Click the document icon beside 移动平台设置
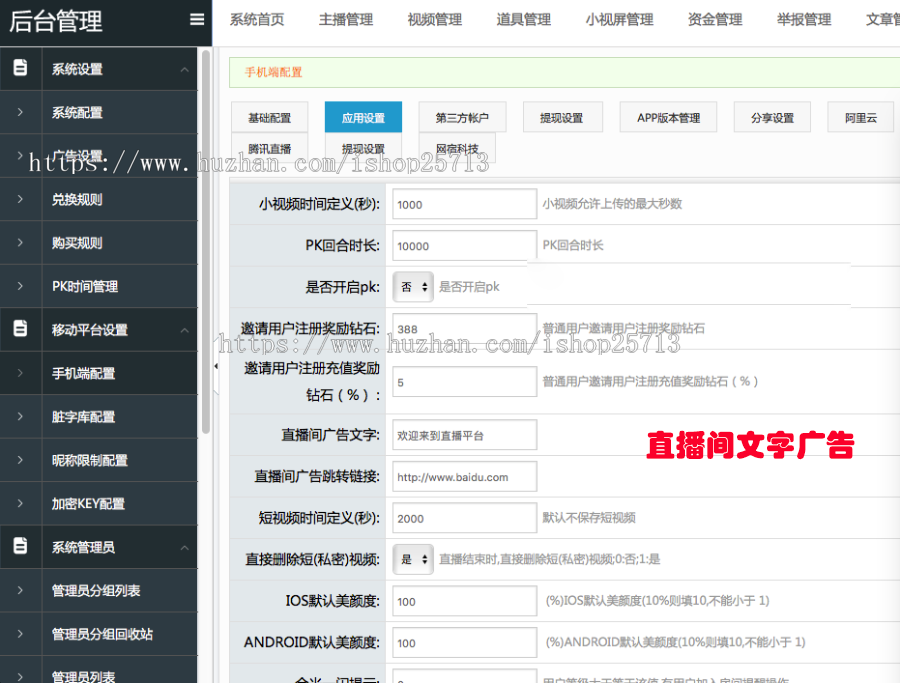900x683 pixels. tap(20, 329)
